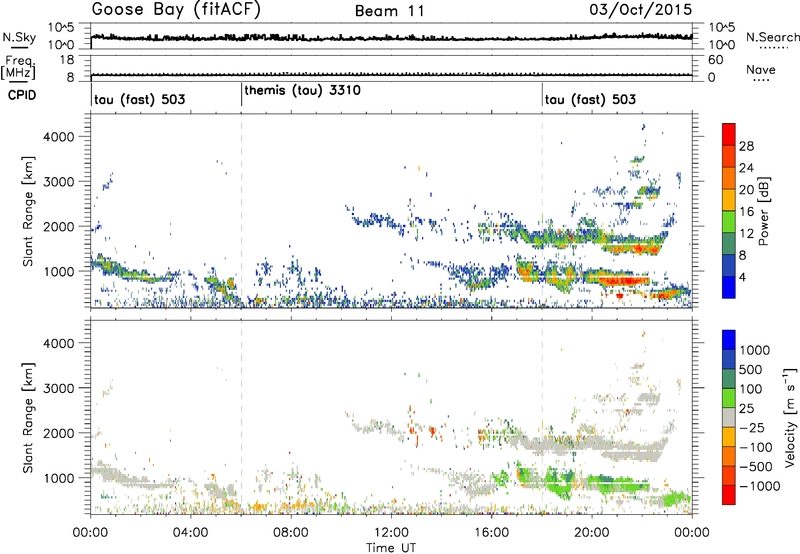This screenshot has height=554, width=800.
Task: Click the "4000" tick on the power panel axis
Action: click(59, 137)
